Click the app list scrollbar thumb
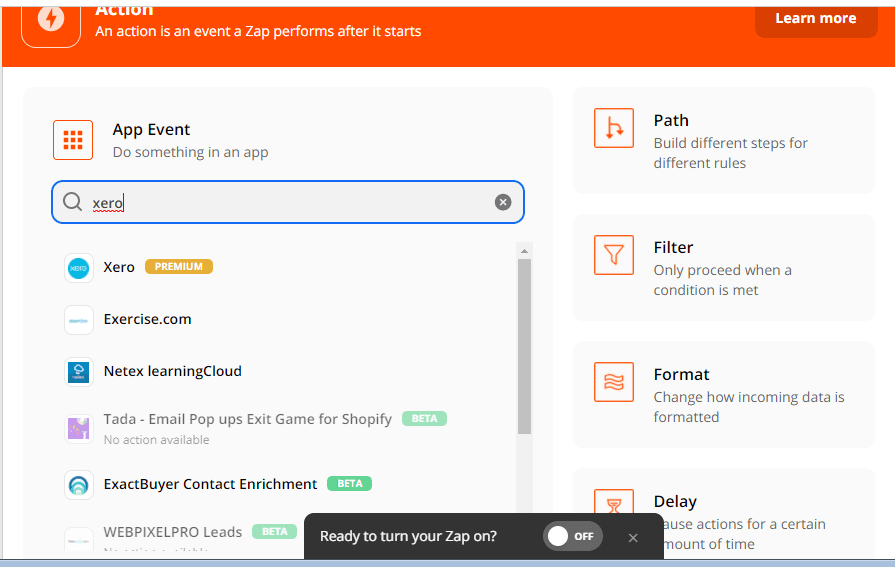This screenshot has width=895, height=567. click(524, 345)
